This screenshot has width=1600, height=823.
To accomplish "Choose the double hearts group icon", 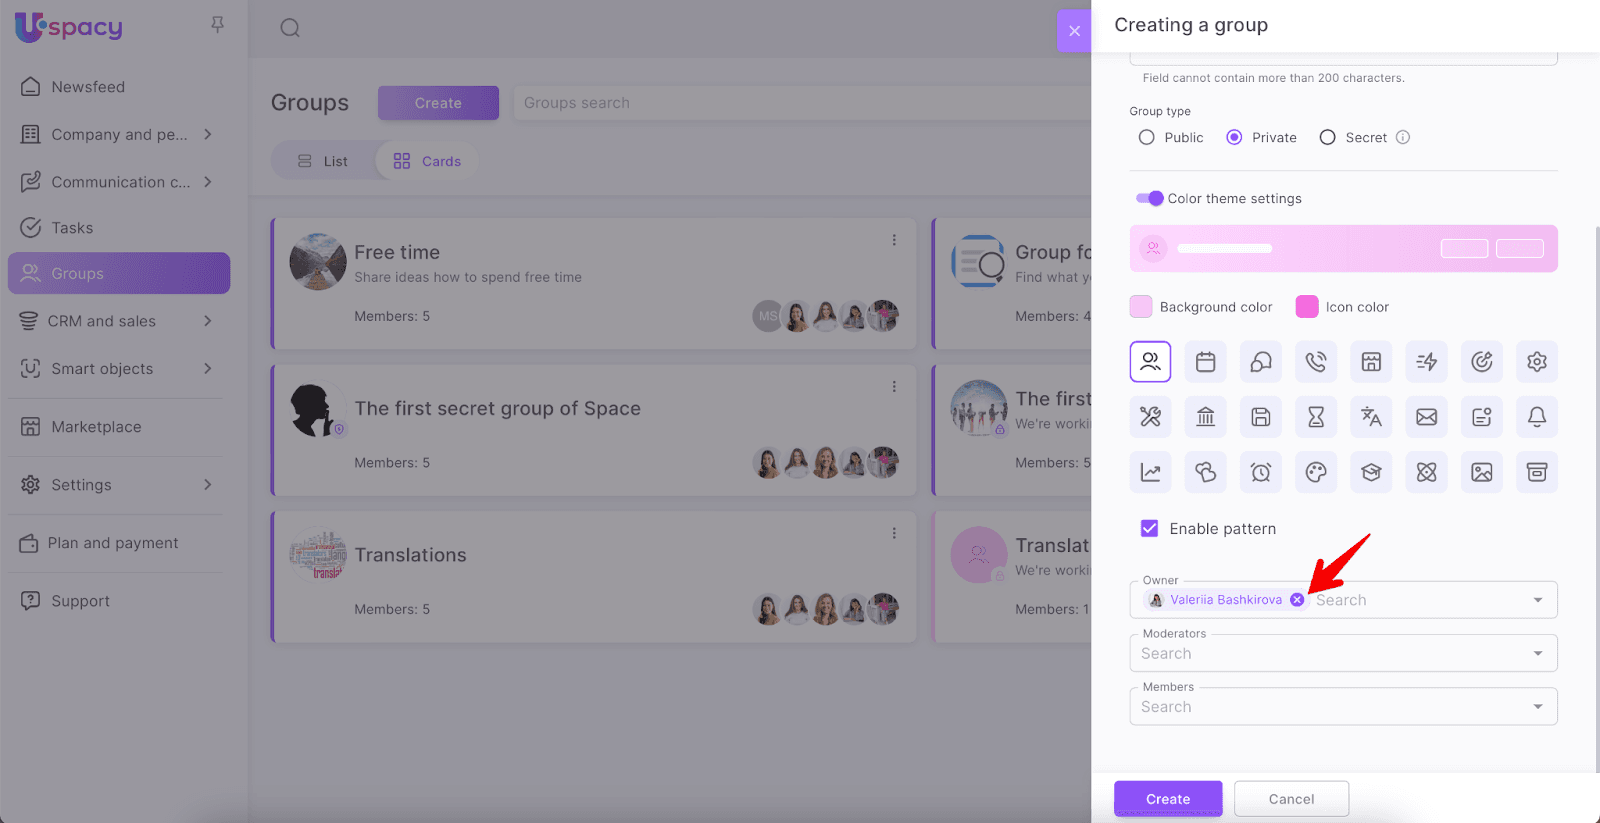I will click(1206, 472).
